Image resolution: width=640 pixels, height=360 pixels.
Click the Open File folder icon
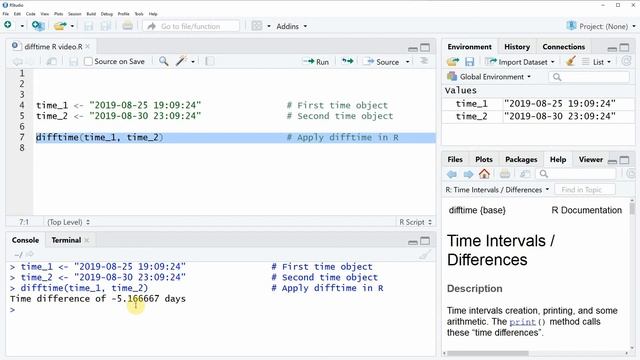[x=60, y=26]
